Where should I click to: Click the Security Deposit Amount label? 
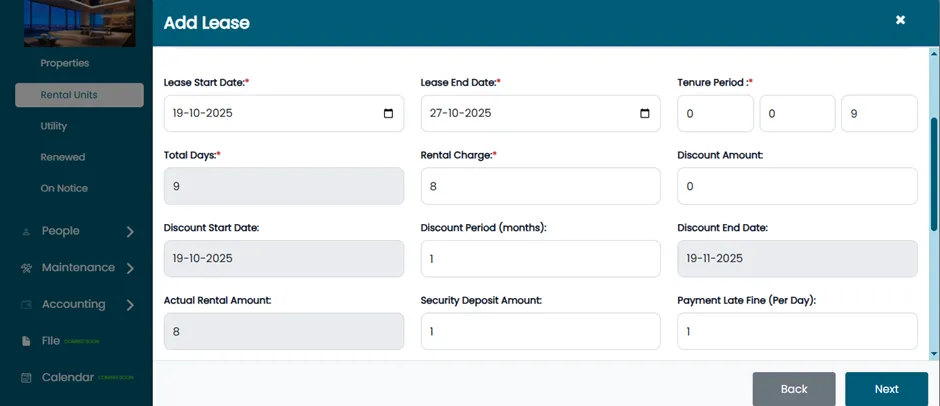pos(481,300)
